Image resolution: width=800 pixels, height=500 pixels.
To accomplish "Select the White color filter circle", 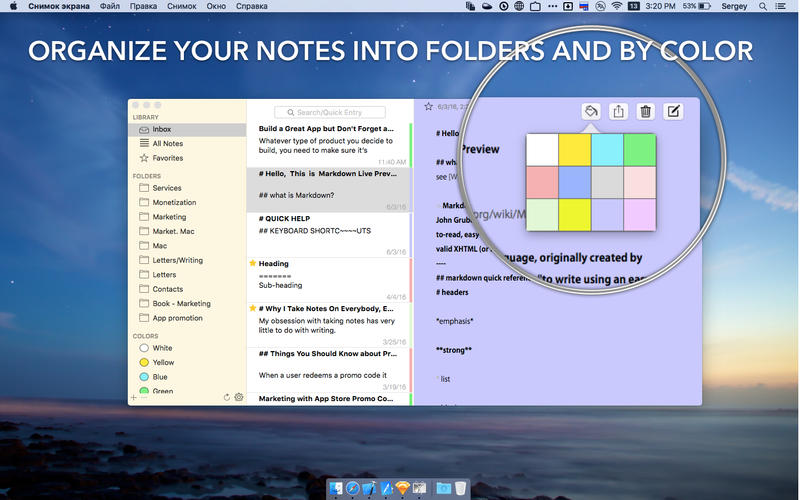I will [x=144, y=348].
